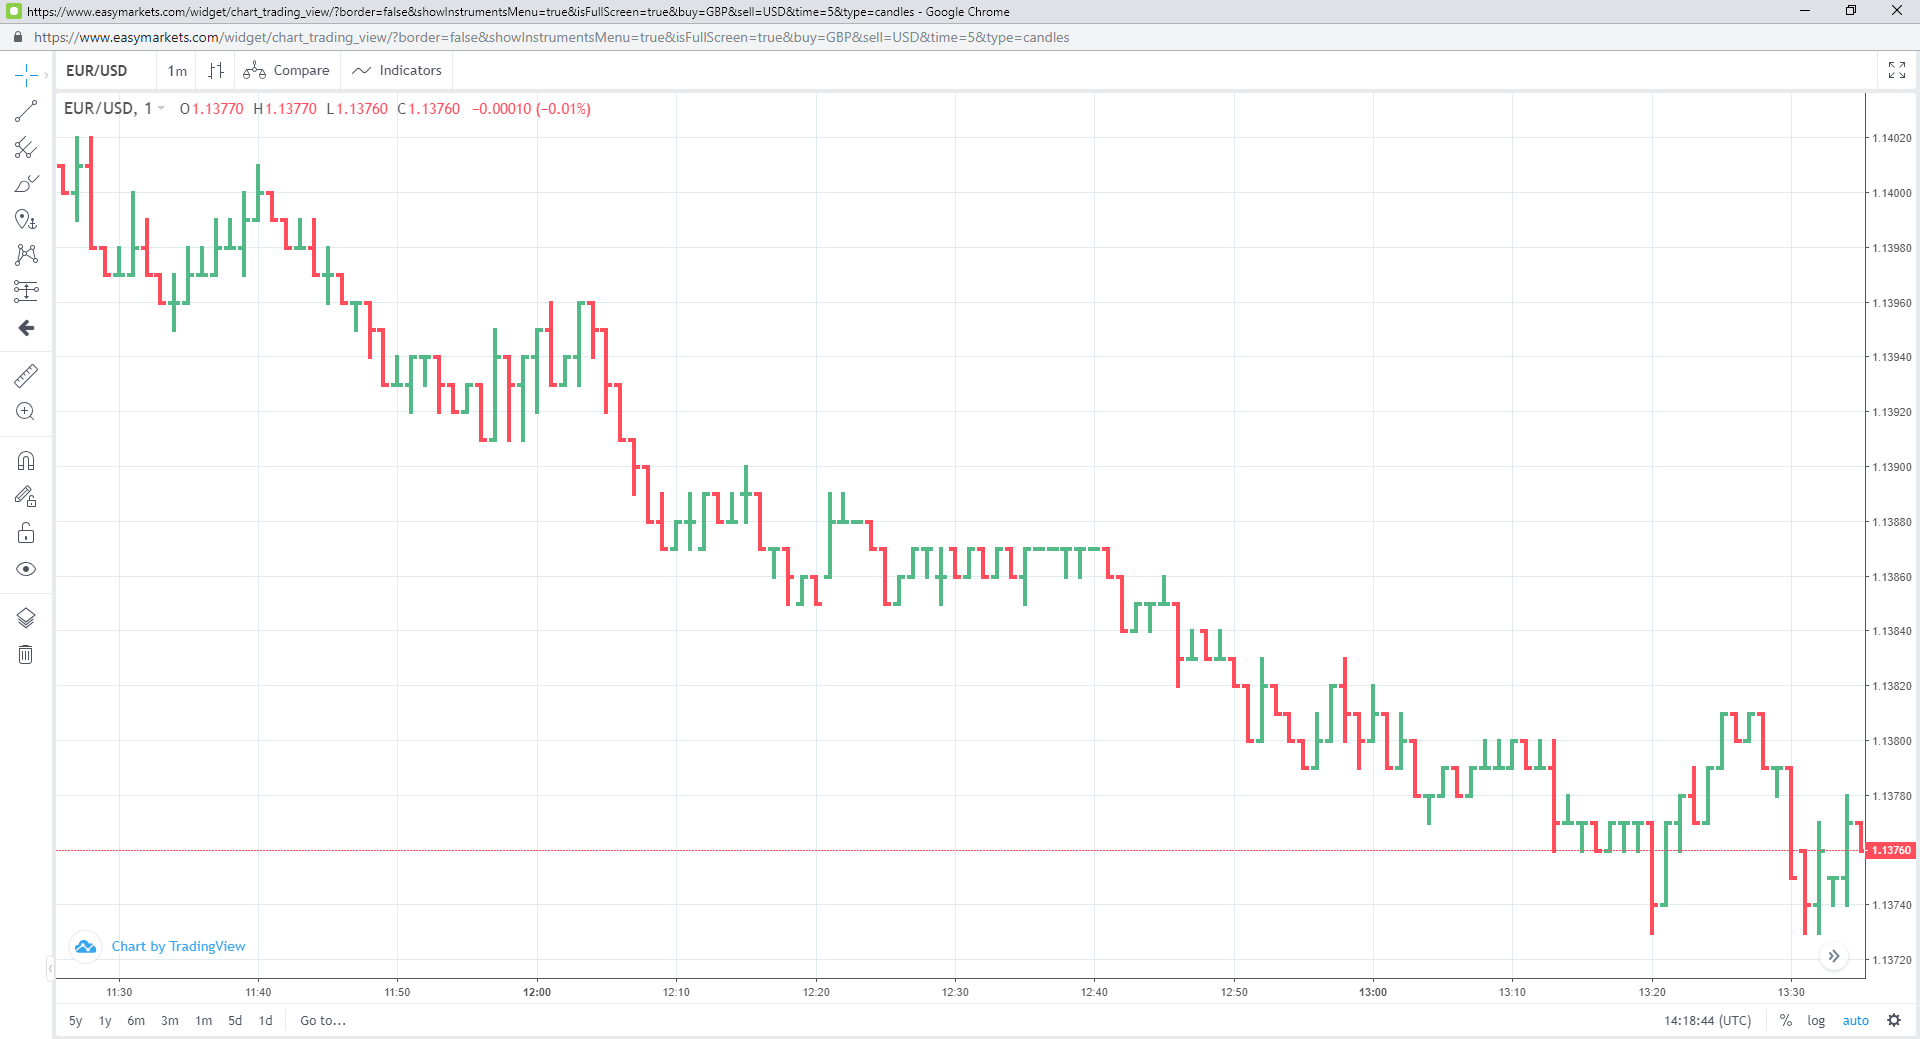Open the Go to date dialog
The image size is (1920, 1039).
323,1021
